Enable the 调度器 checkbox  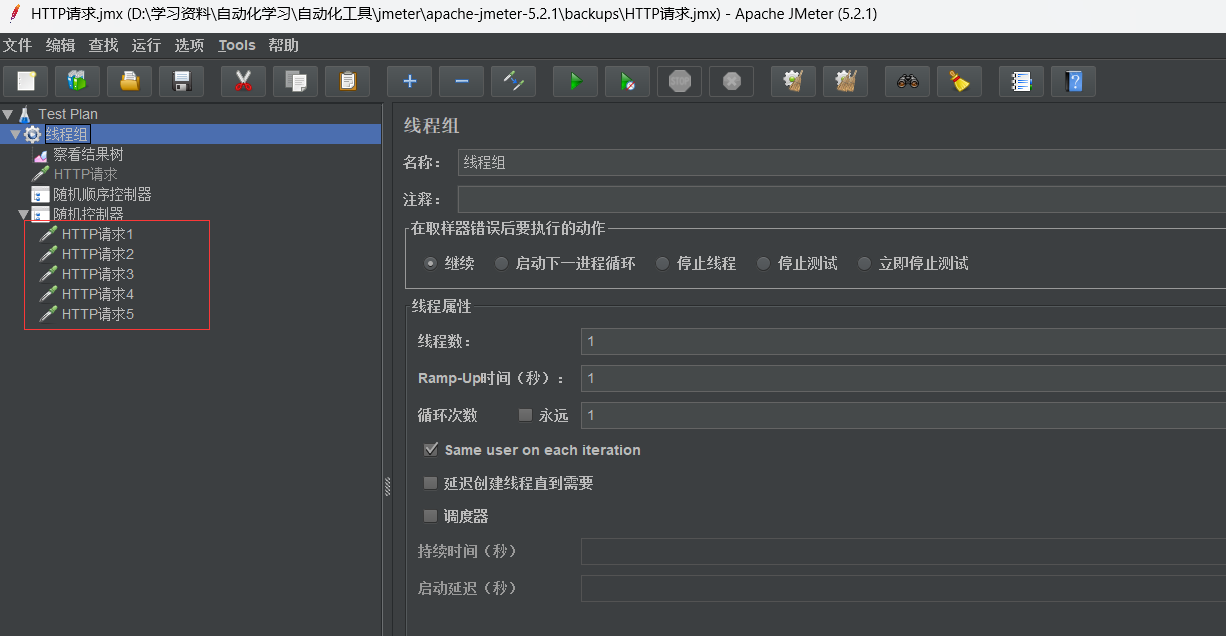430,516
